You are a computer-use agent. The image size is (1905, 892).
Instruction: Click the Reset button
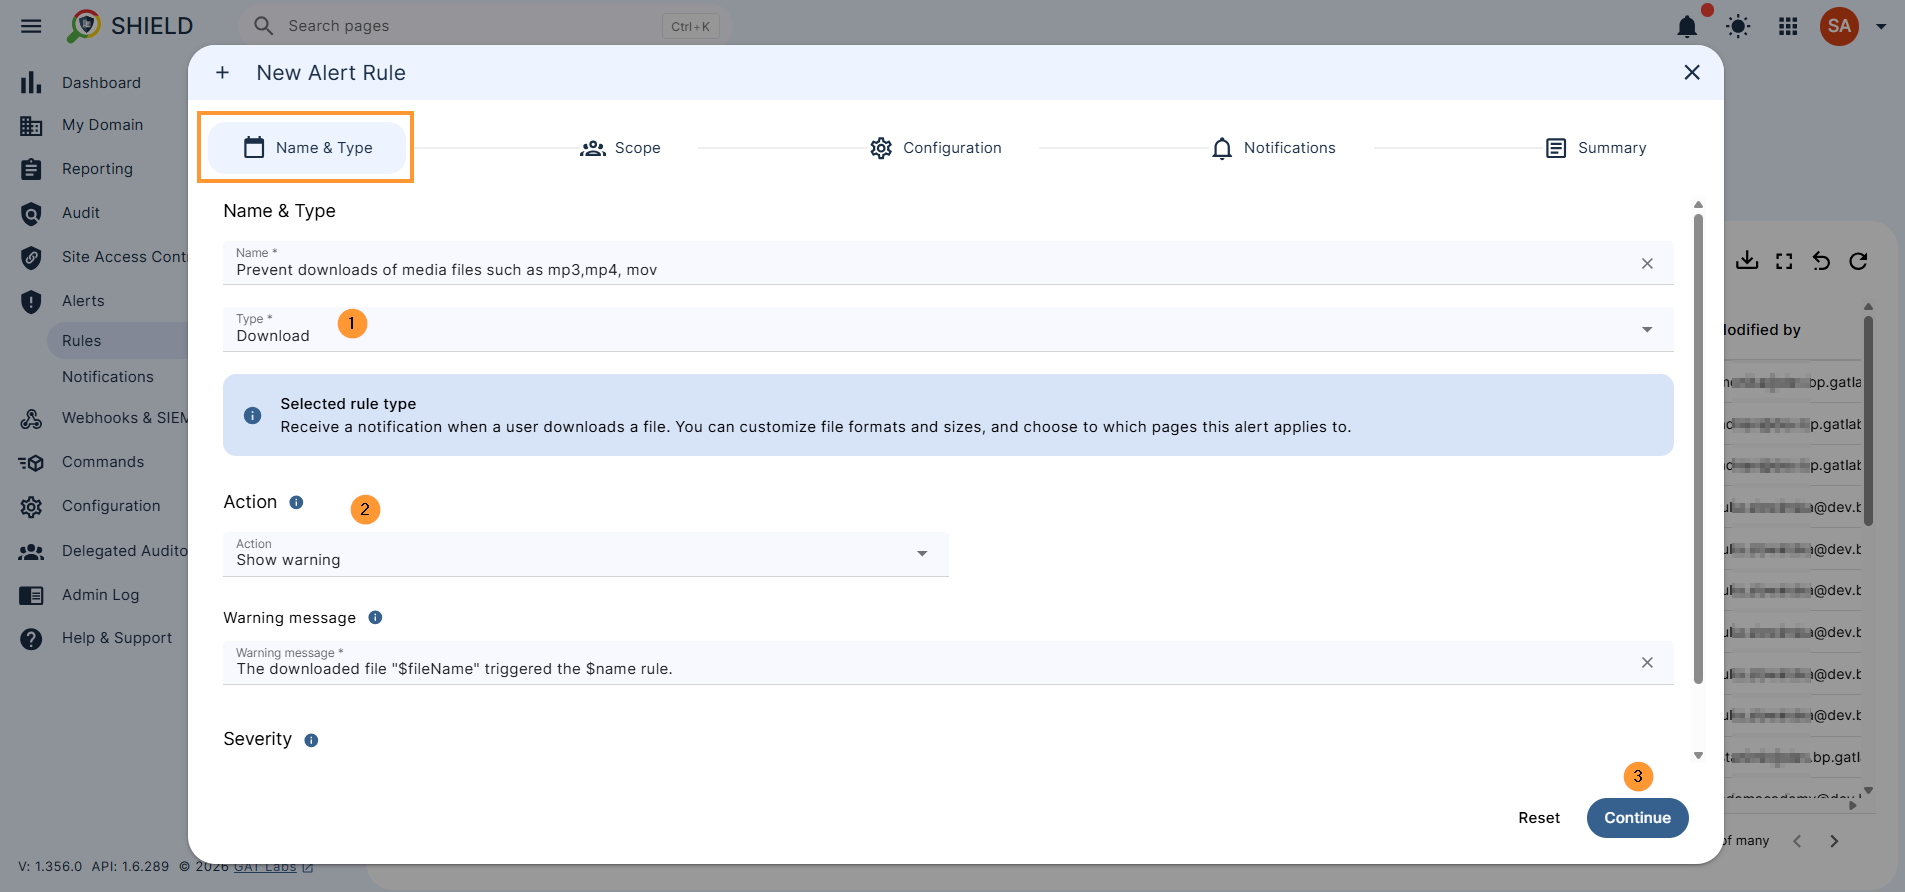tap(1539, 818)
